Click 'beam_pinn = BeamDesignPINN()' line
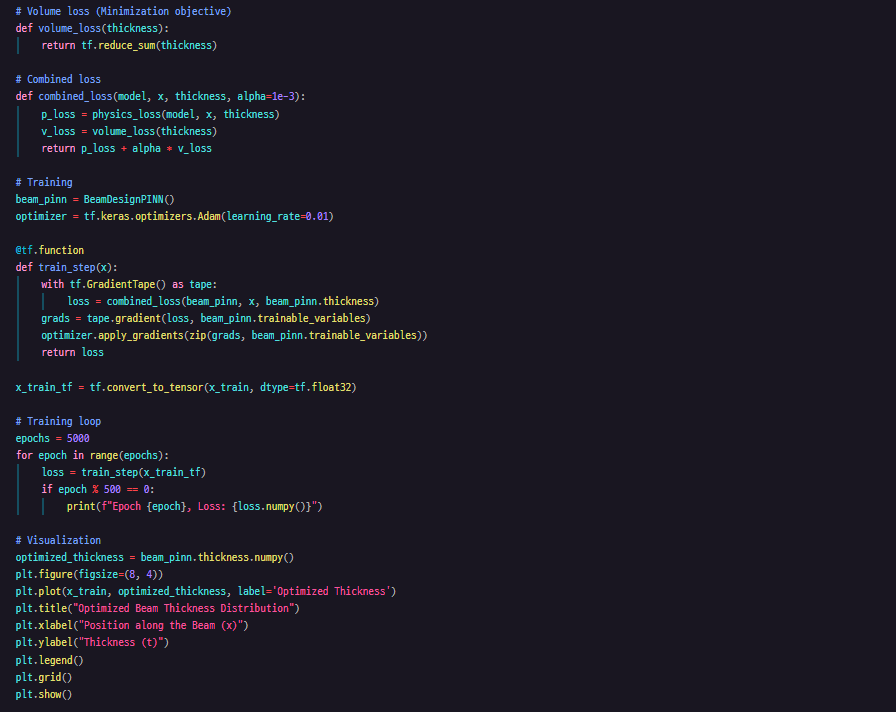This screenshot has width=896, height=712. pos(95,199)
